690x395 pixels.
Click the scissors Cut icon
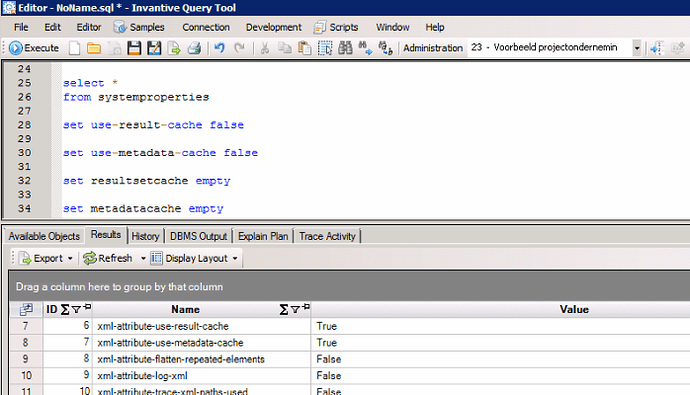tap(264, 48)
